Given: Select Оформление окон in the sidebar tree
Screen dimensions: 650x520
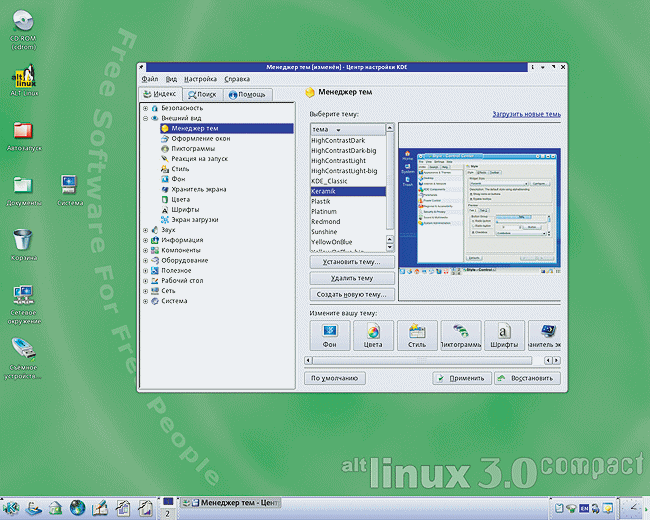Looking at the screenshot, I should [x=200, y=139].
